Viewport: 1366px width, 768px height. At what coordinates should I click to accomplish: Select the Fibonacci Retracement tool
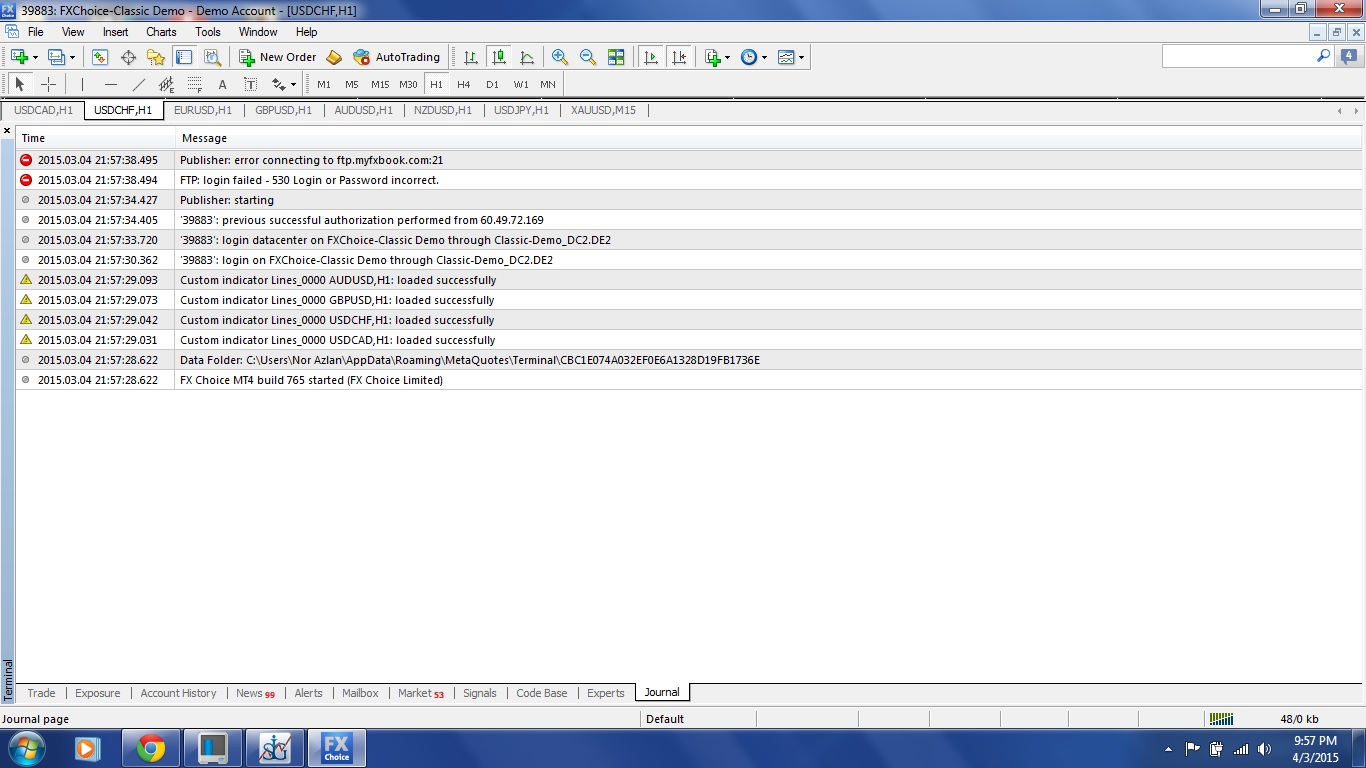194,84
